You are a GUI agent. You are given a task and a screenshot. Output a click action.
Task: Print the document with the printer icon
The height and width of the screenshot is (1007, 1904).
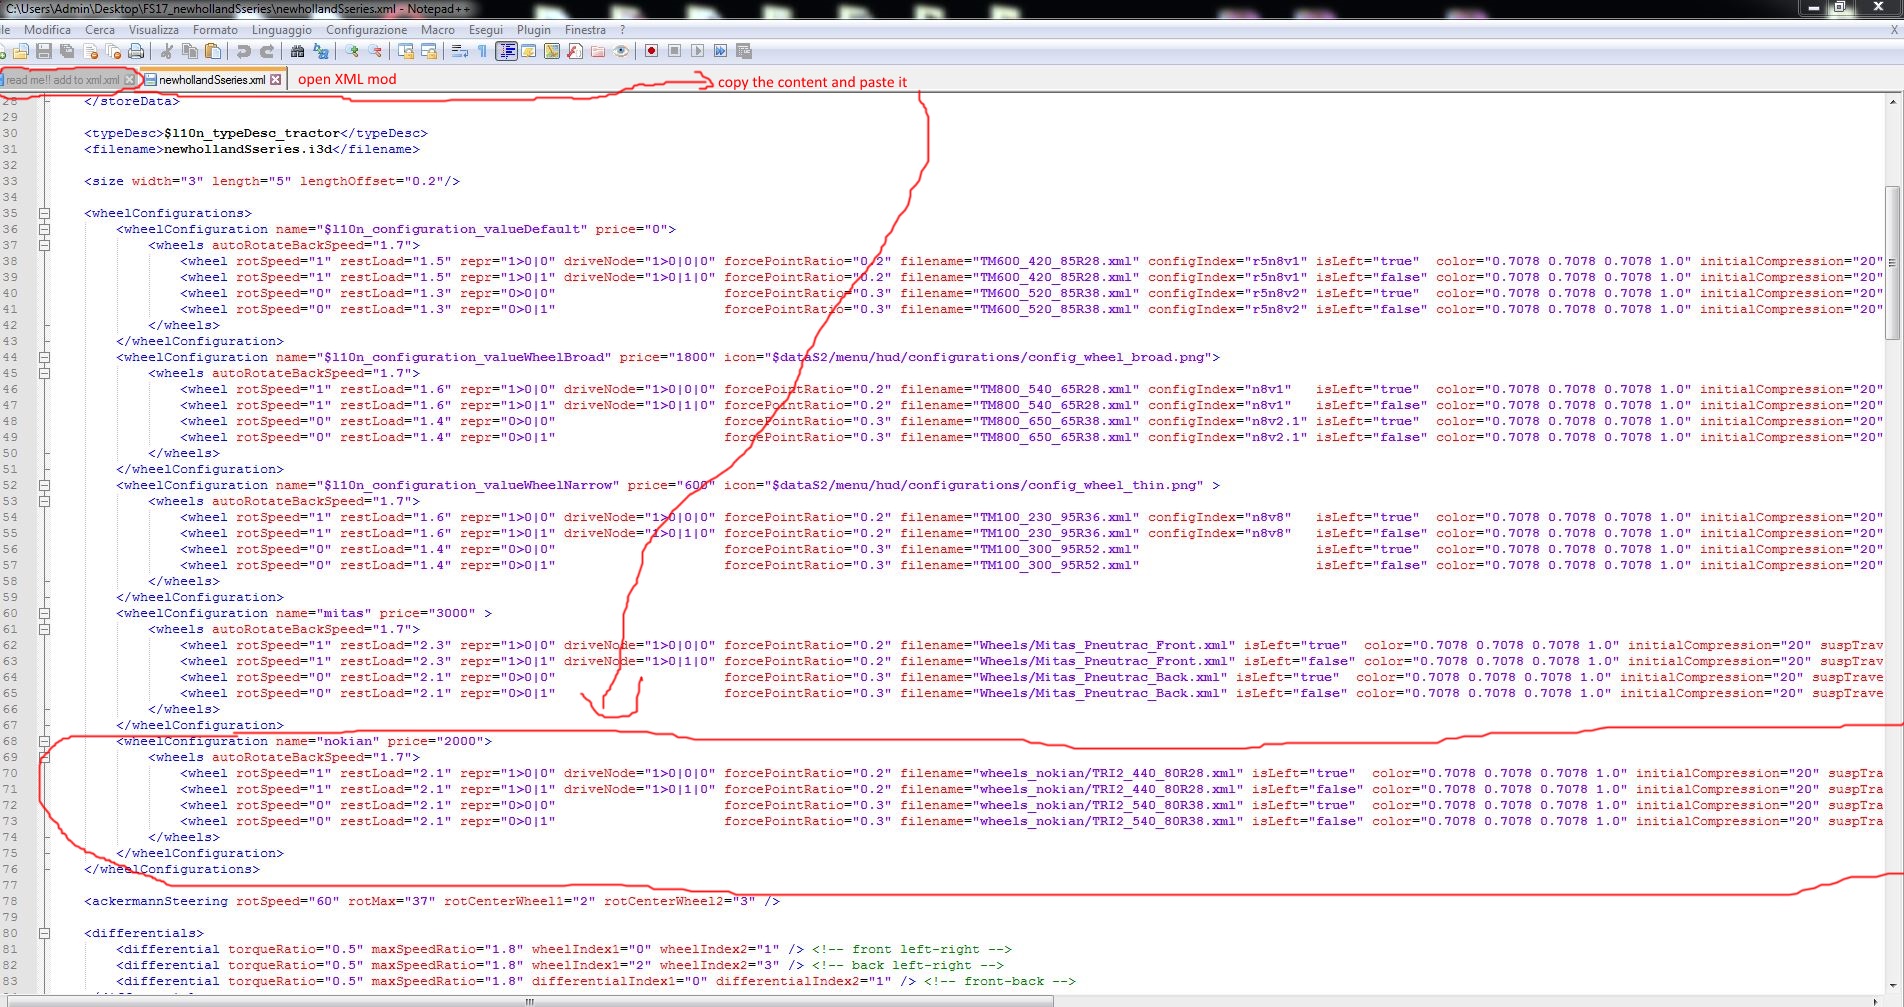tap(136, 51)
